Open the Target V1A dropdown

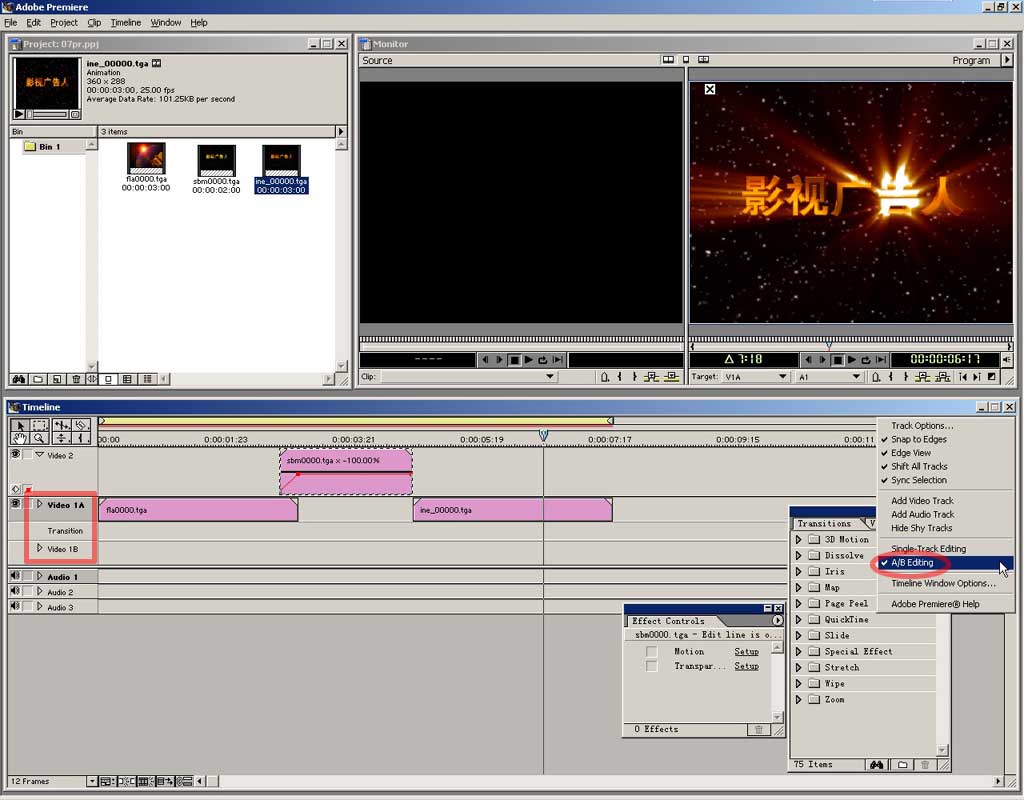[783, 377]
